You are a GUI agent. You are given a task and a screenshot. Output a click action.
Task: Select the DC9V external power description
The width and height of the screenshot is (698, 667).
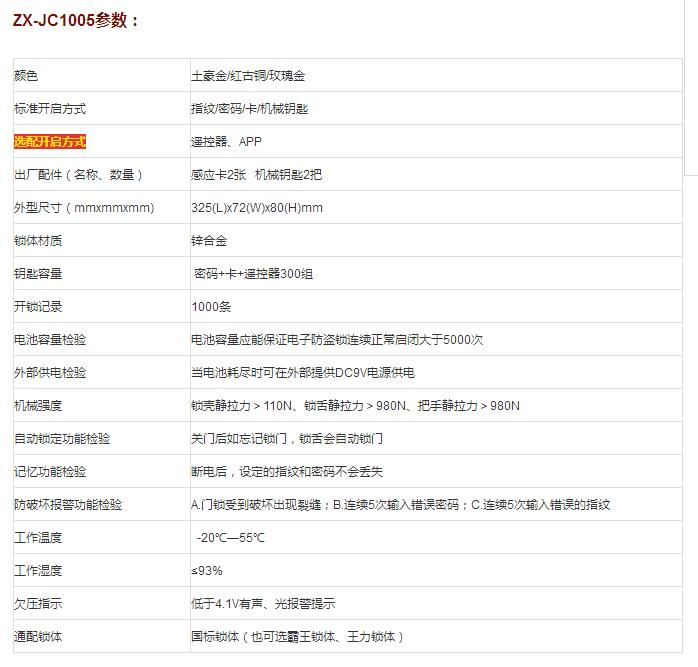coord(302,373)
